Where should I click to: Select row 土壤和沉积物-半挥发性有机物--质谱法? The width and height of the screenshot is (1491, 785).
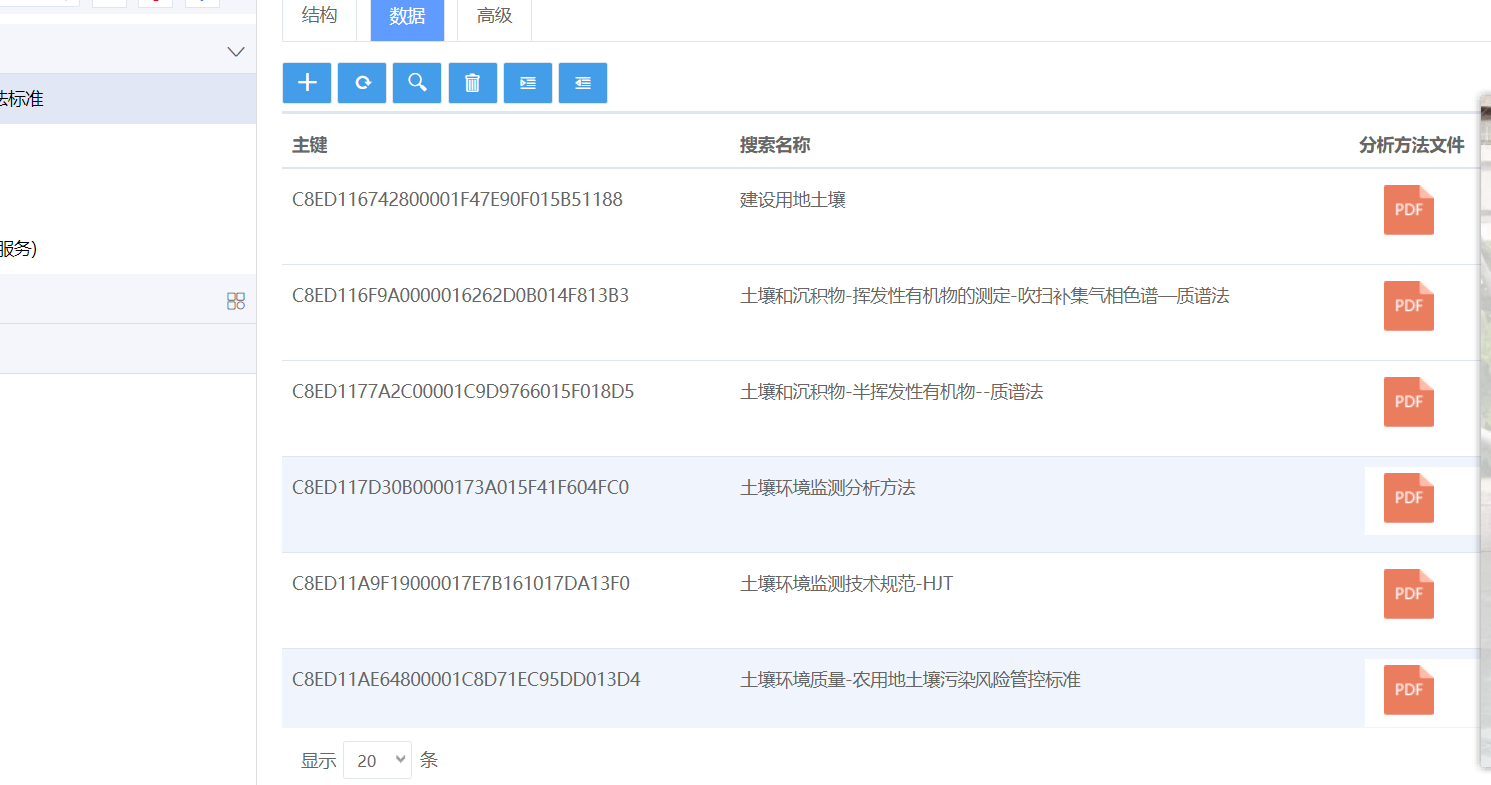(x=891, y=392)
